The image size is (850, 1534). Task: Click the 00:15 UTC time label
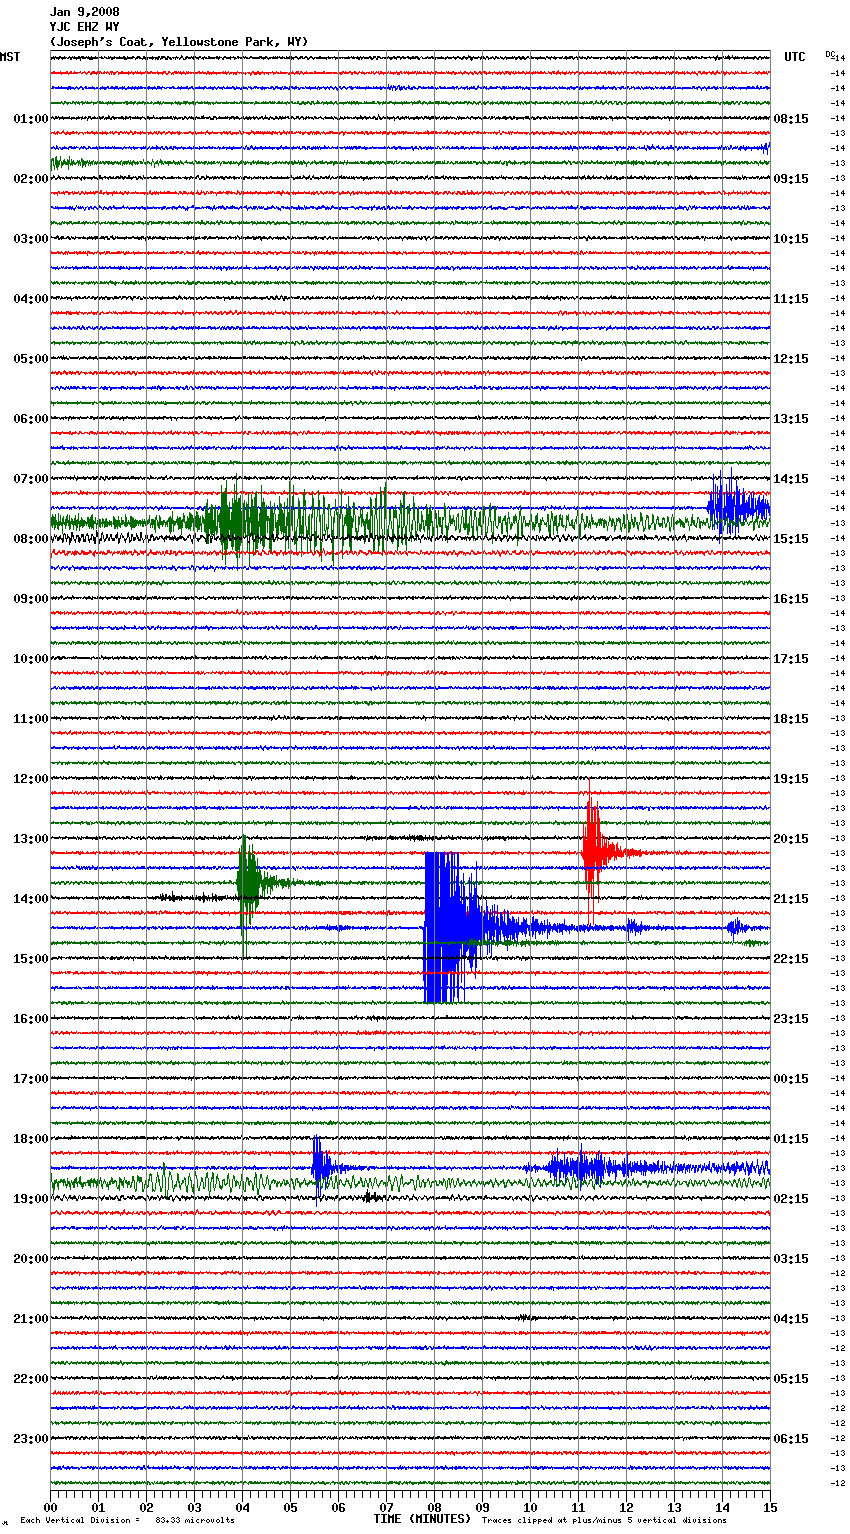791,1079
